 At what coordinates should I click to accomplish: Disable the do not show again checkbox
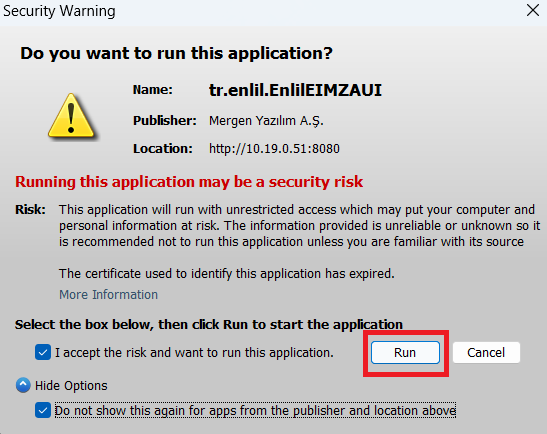click(x=43, y=410)
